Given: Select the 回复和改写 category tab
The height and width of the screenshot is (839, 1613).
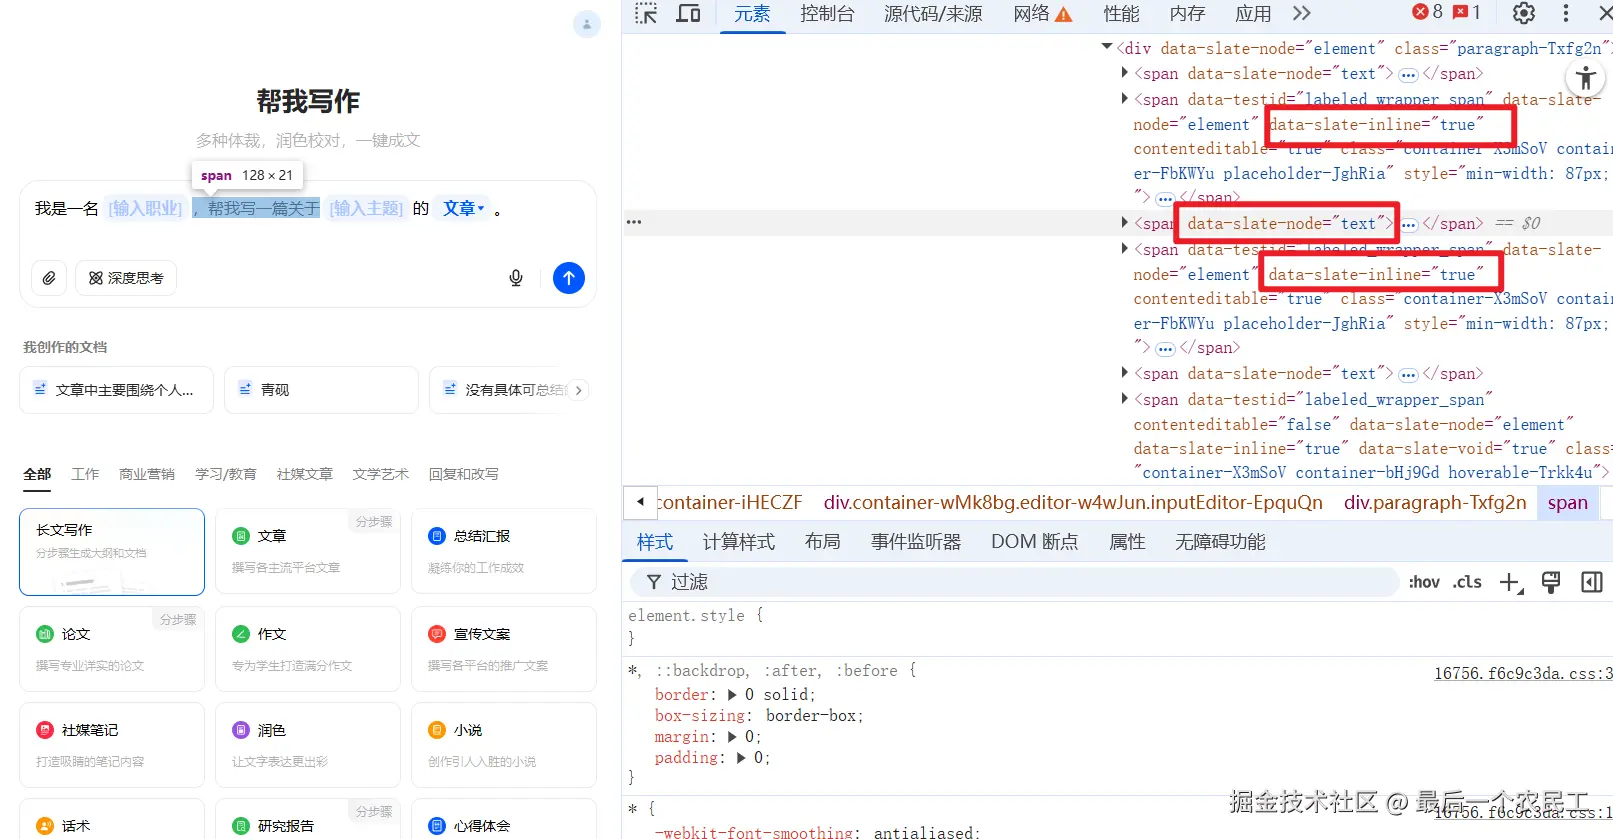Looking at the screenshot, I should click(464, 474).
